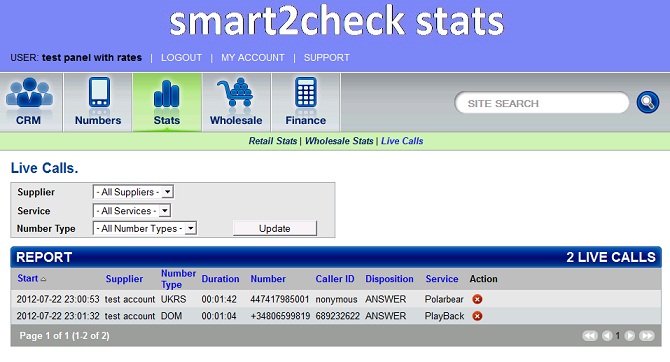Sort report by Start column header
Viewport: 670px width, 362px height.
(x=28, y=278)
